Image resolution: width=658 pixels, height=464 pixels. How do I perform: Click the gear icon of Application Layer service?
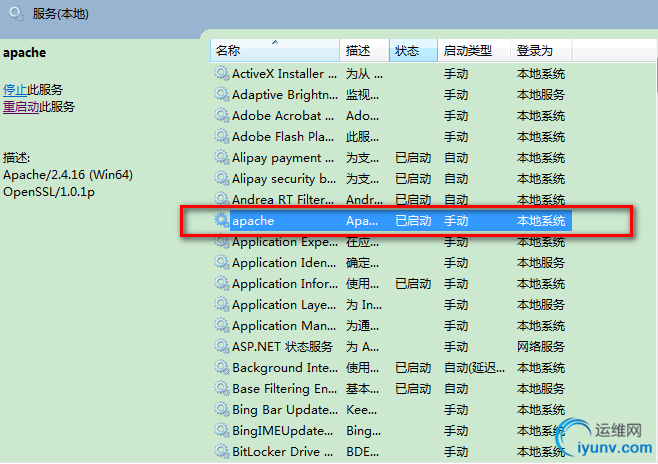click(x=222, y=304)
